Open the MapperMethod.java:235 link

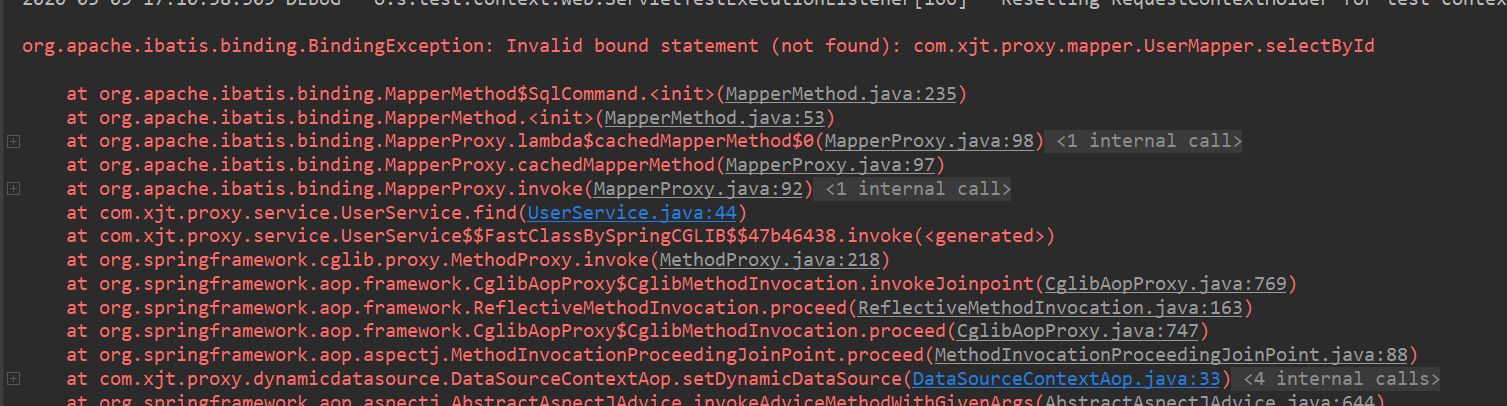click(x=841, y=94)
